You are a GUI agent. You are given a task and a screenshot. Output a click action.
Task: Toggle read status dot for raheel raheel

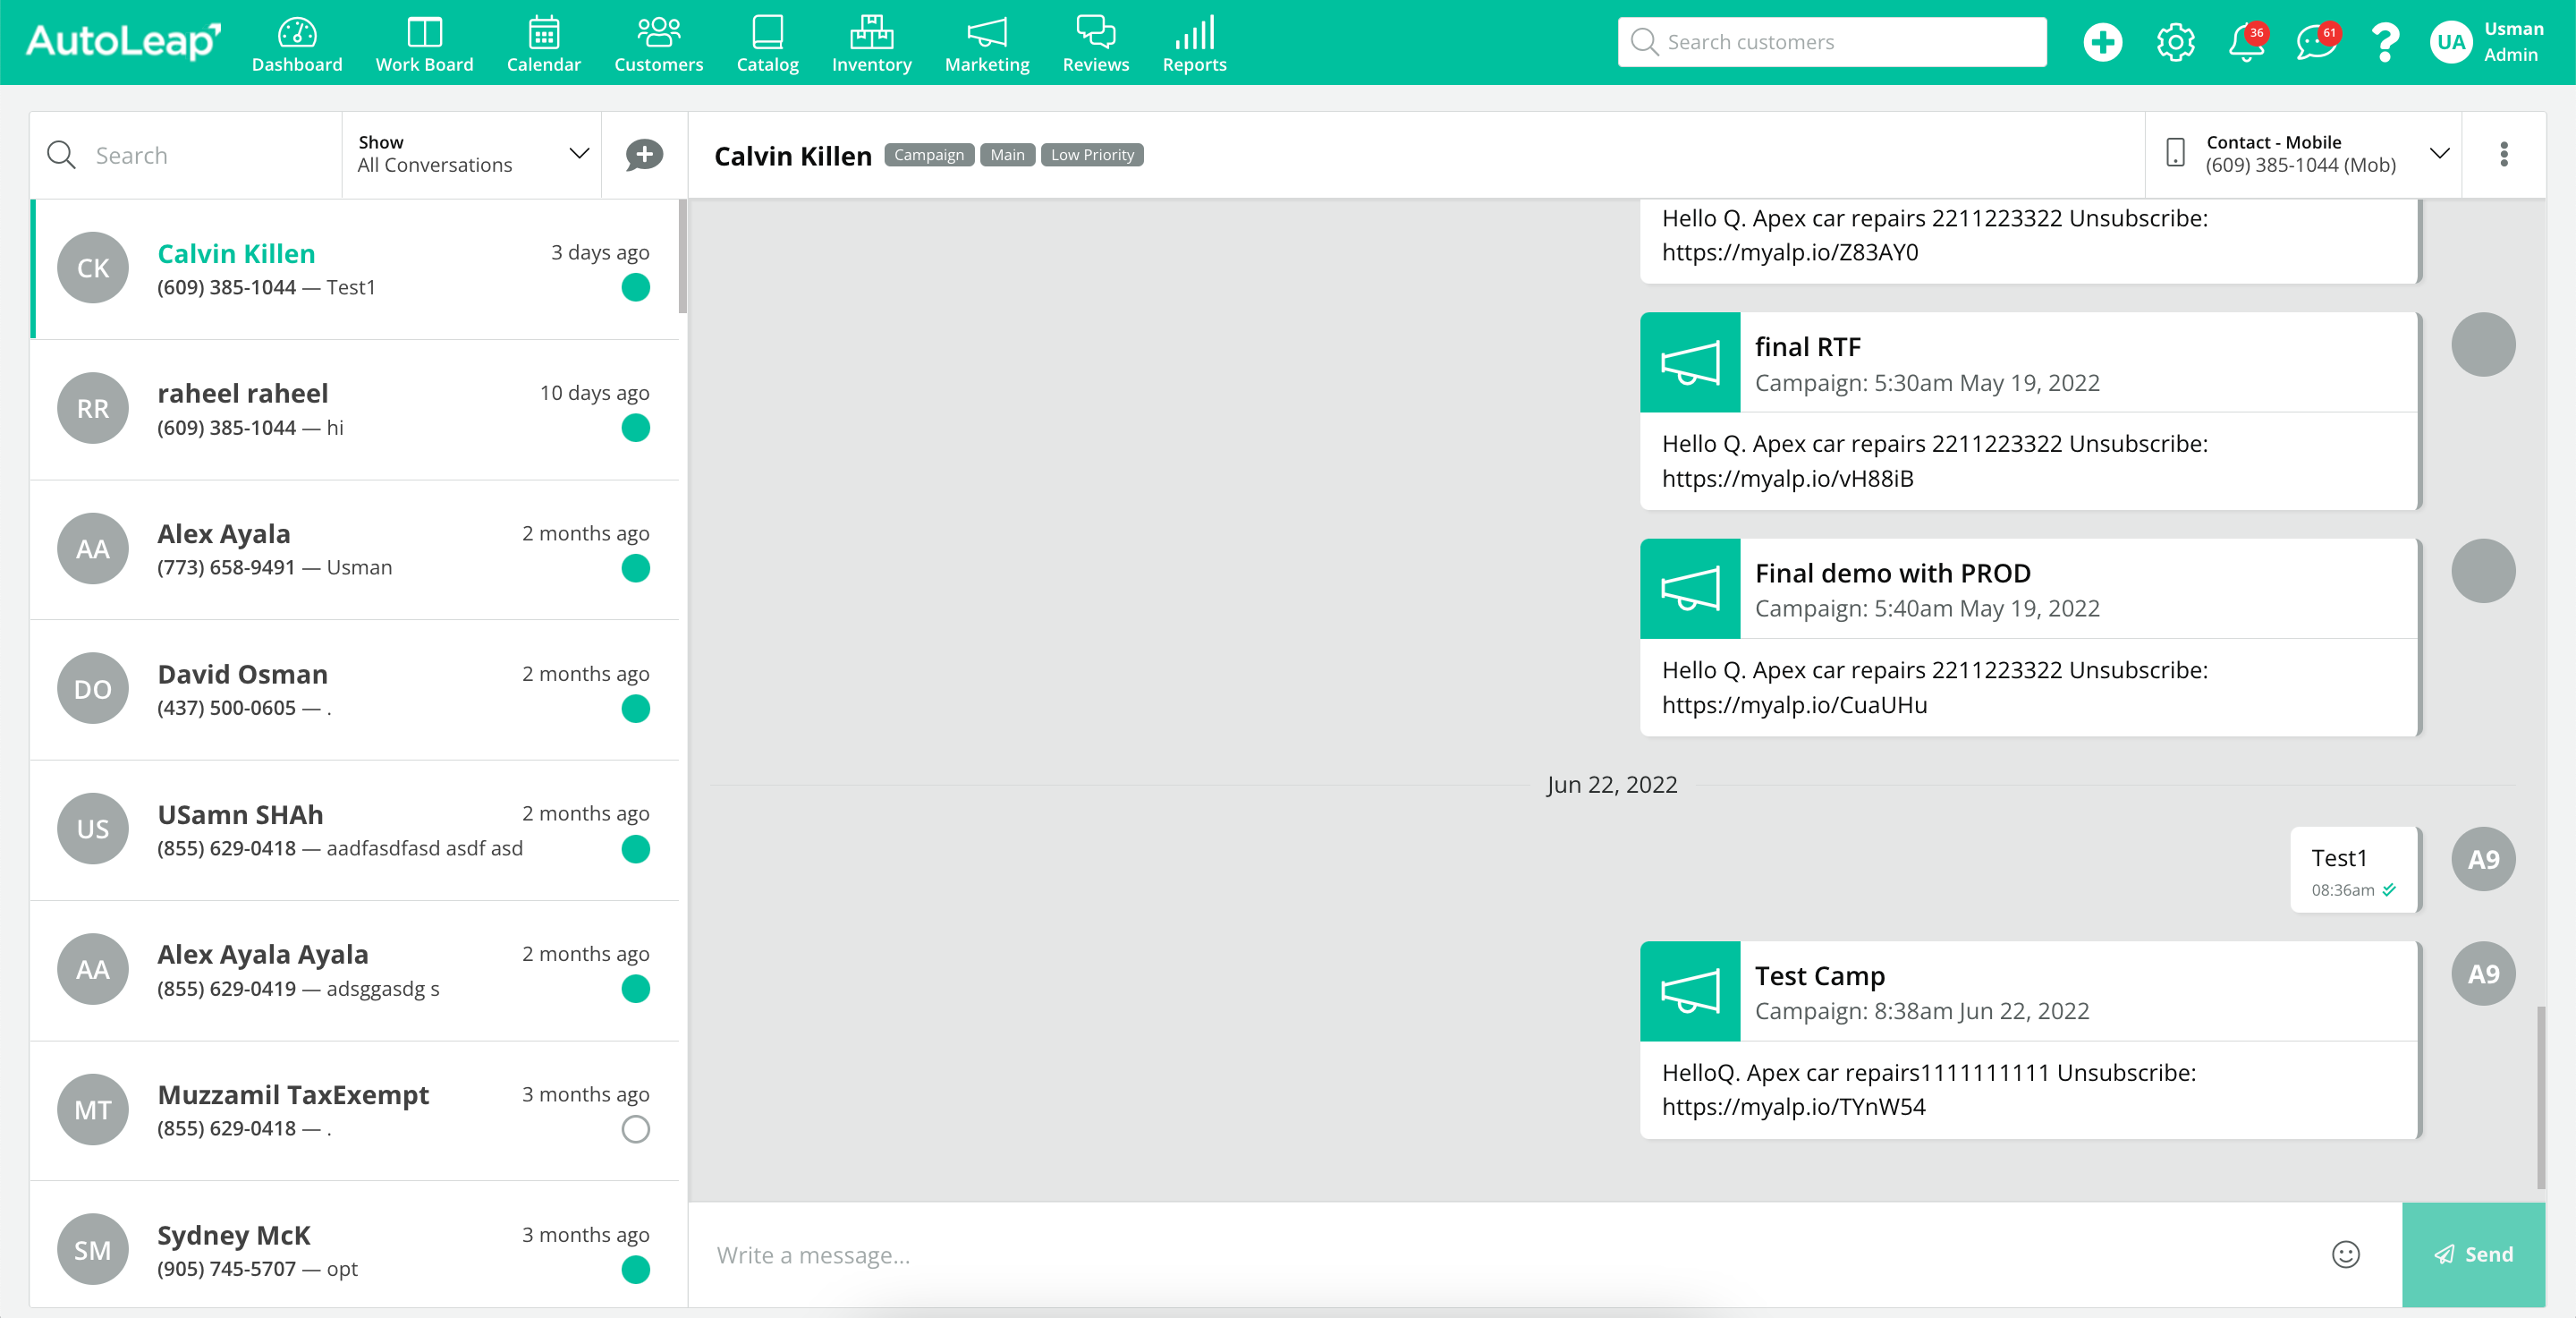(635, 428)
